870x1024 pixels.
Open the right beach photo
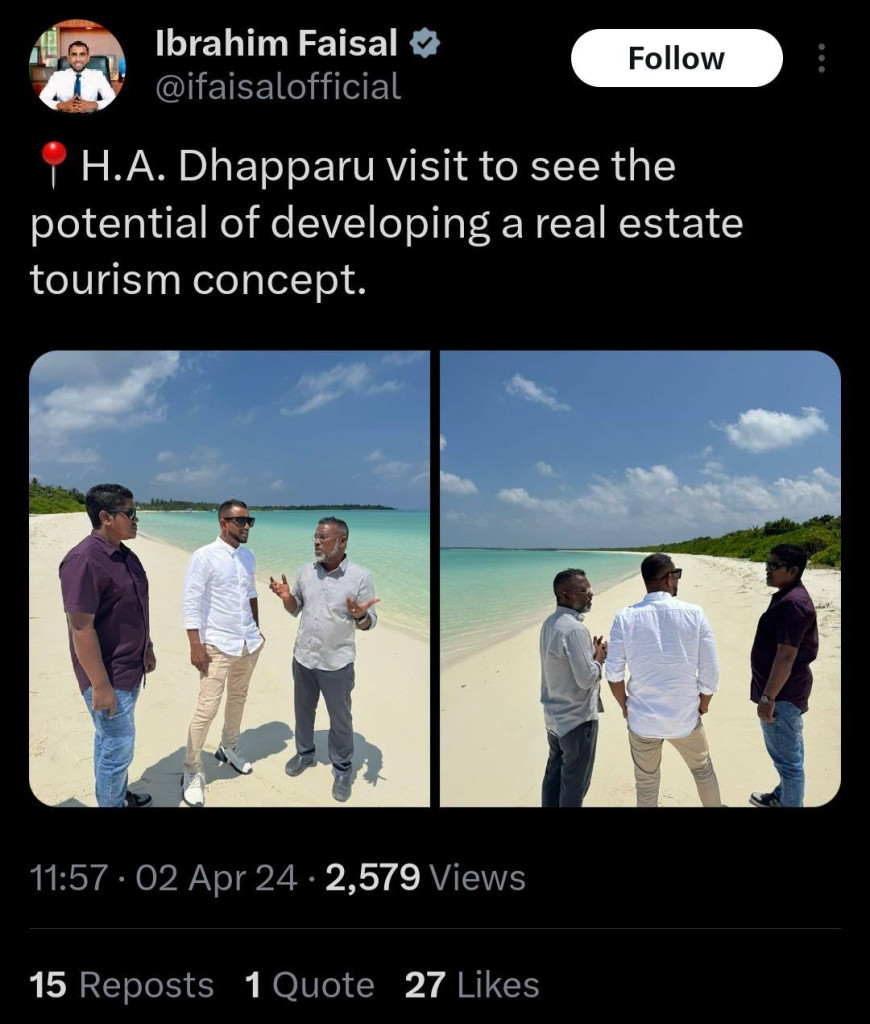click(640, 579)
